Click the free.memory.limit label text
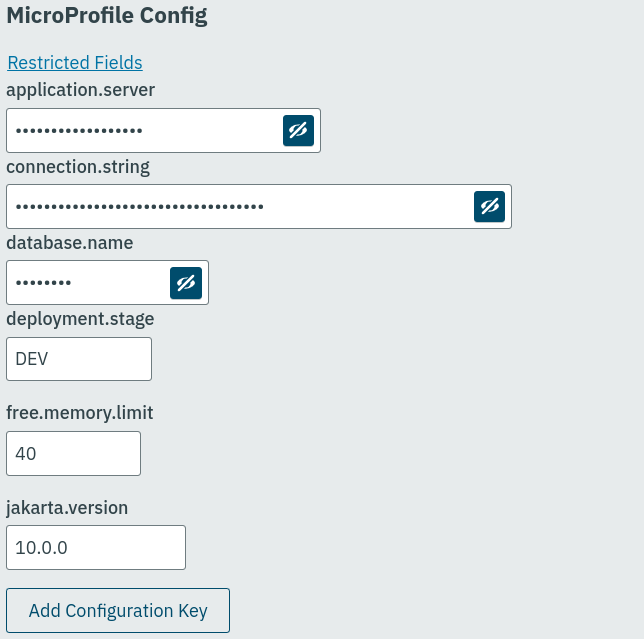Viewport: 644px width, 639px height. coord(80,413)
